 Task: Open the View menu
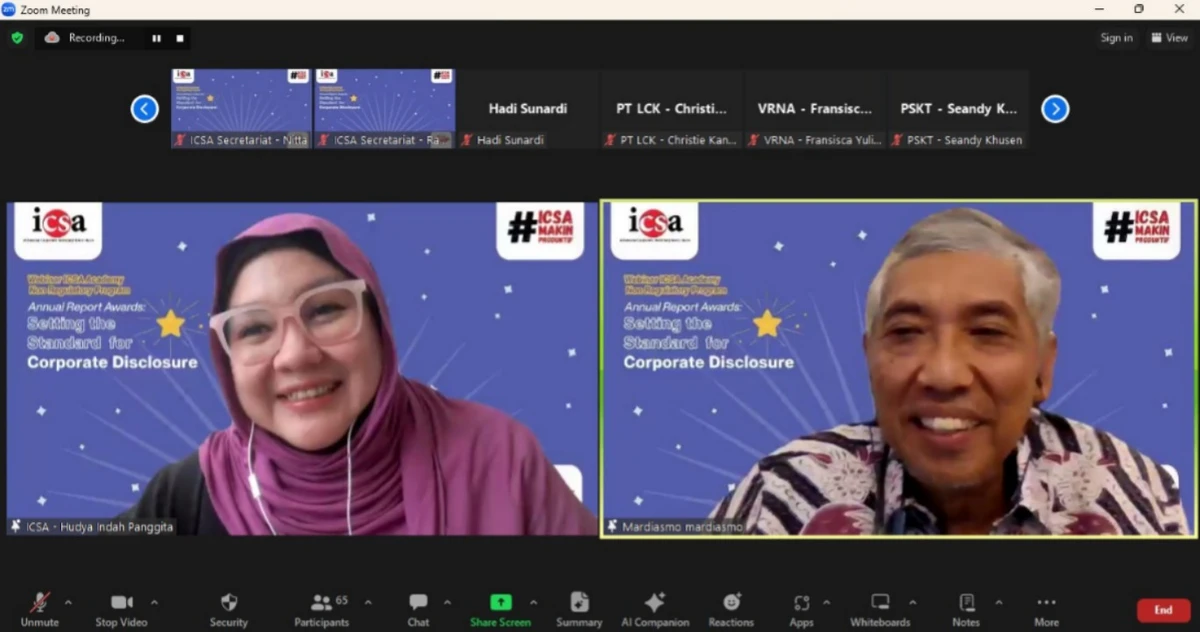pos(1168,38)
